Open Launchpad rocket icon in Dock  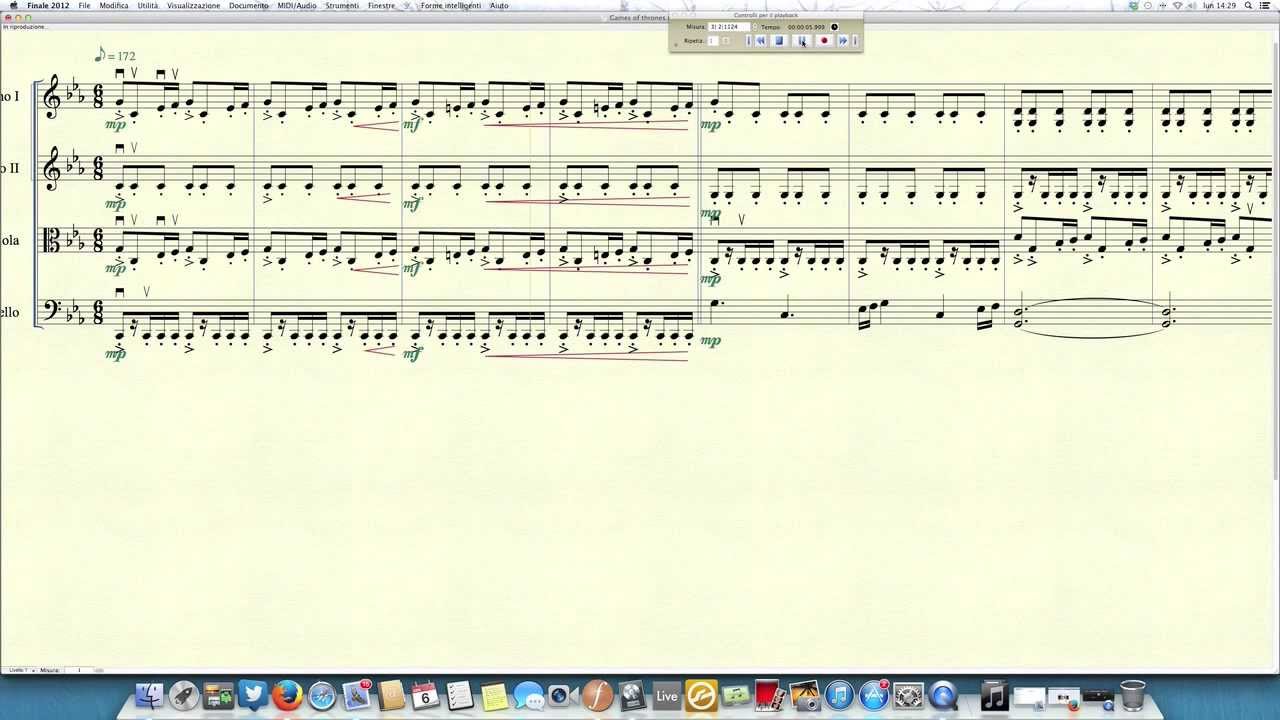click(x=184, y=695)
